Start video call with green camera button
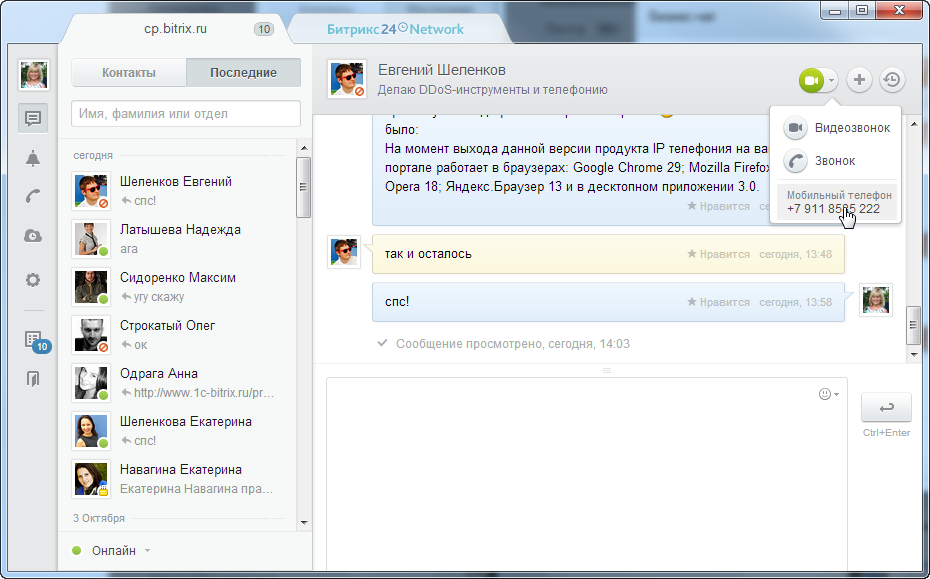930x579 pixels. 811,80
